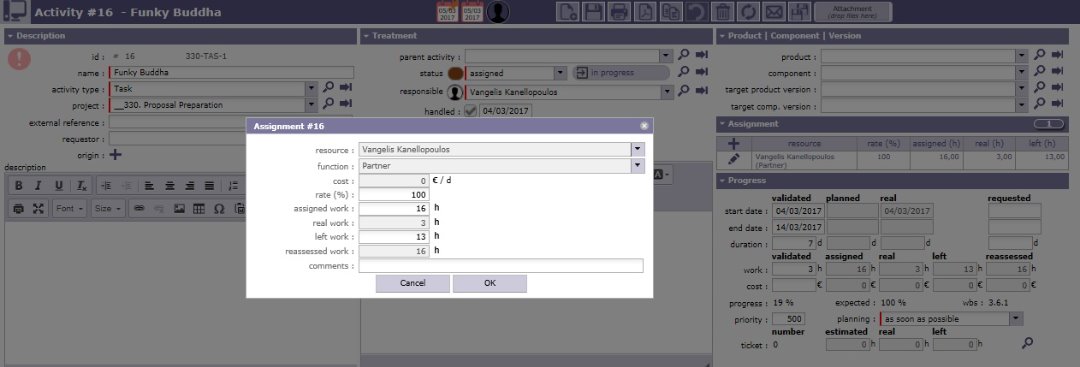Click the new item document icon
Image resolution: width=1080 pixels, height=367 pixels.
pos(568,12)
